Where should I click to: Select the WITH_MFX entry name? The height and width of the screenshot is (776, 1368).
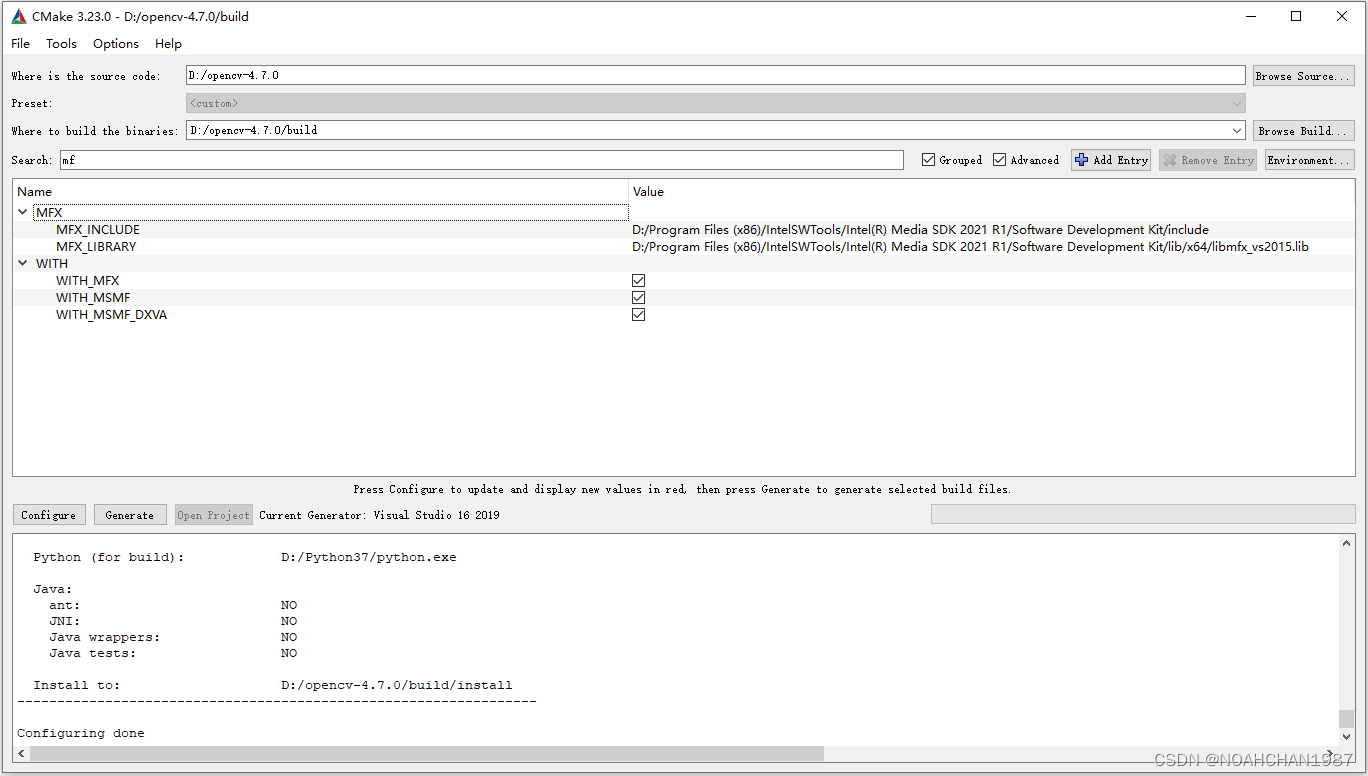(87, 281)
